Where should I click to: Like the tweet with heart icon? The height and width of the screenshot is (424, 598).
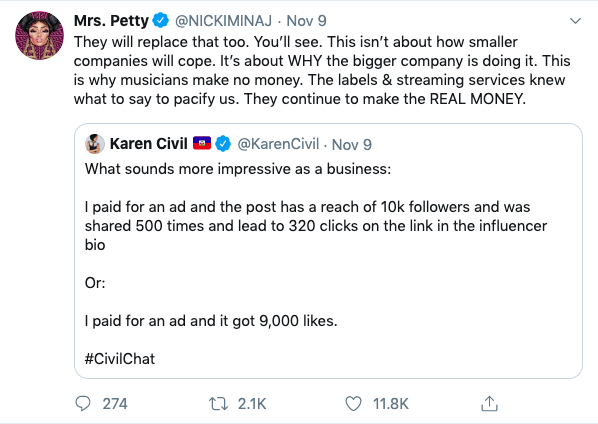[x=353, y=404]
